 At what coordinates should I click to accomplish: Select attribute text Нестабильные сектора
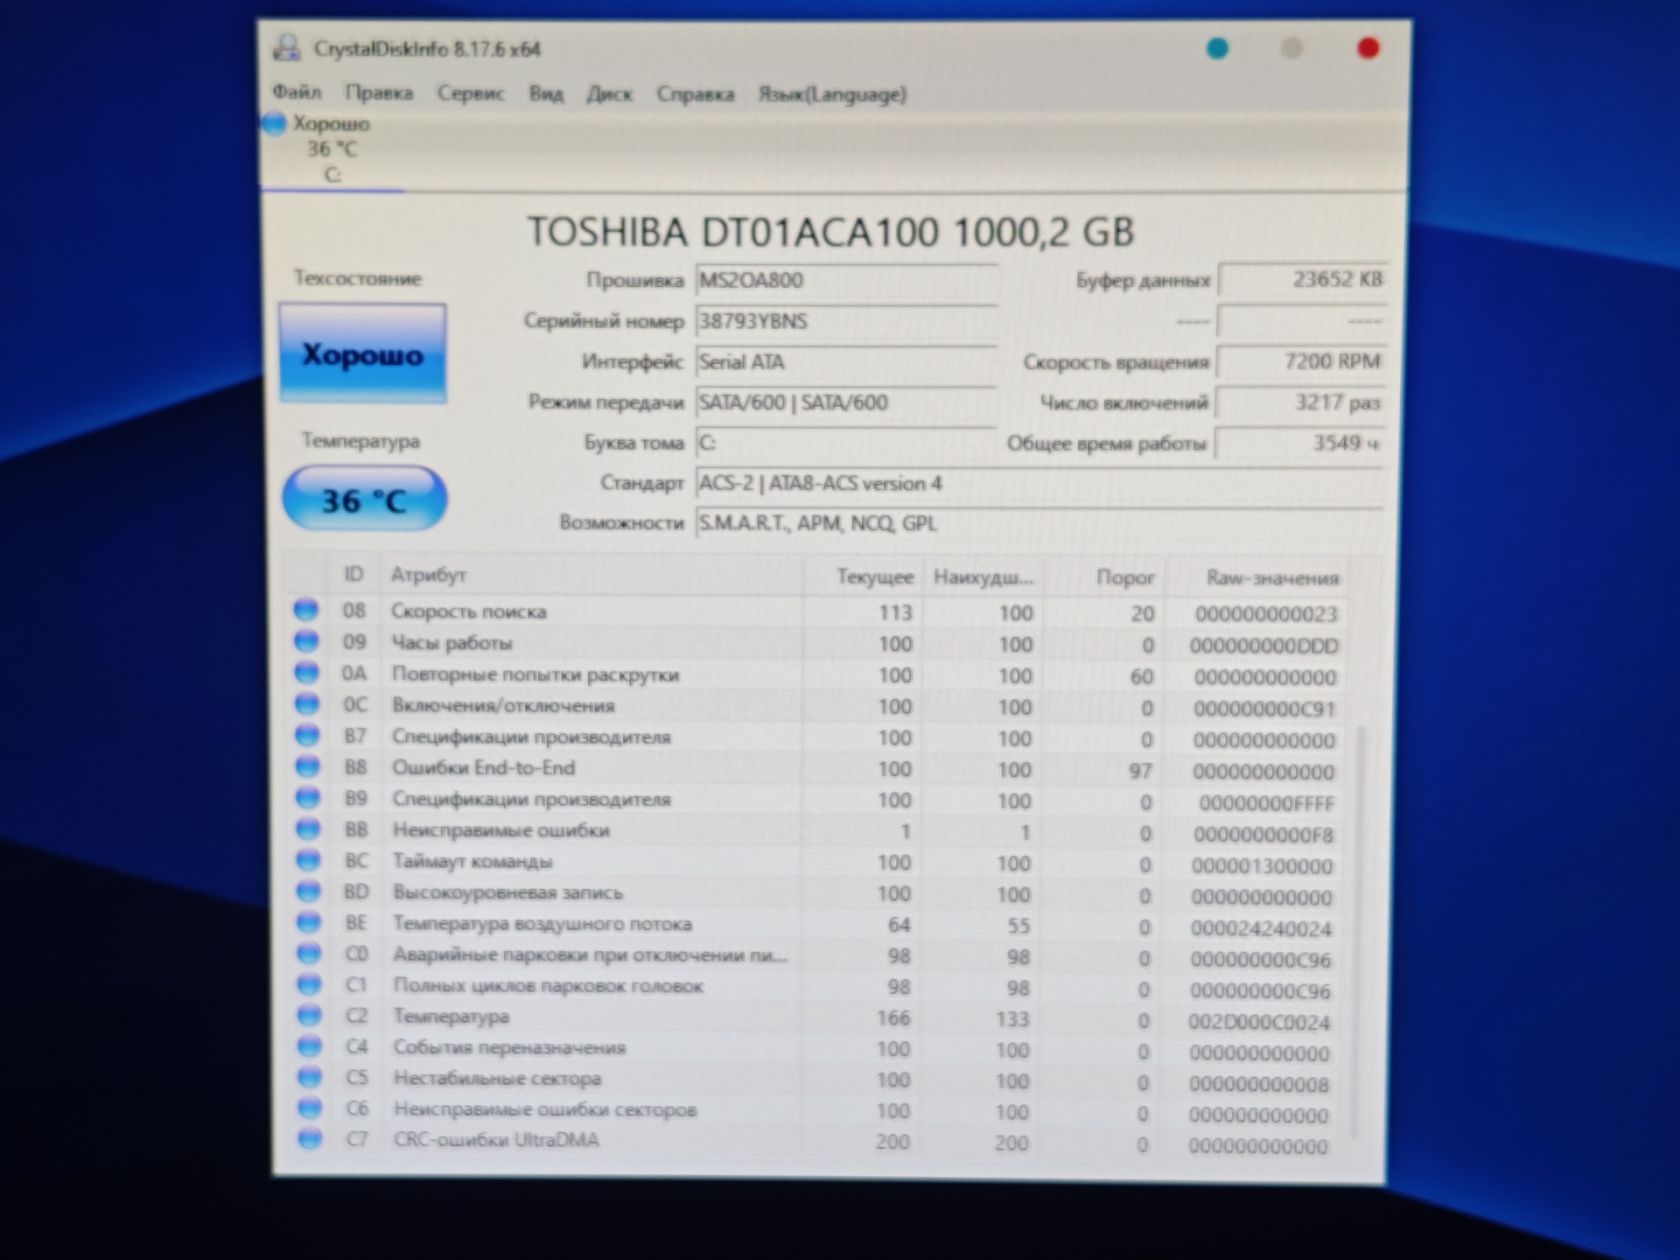[x=497, y=1078]
